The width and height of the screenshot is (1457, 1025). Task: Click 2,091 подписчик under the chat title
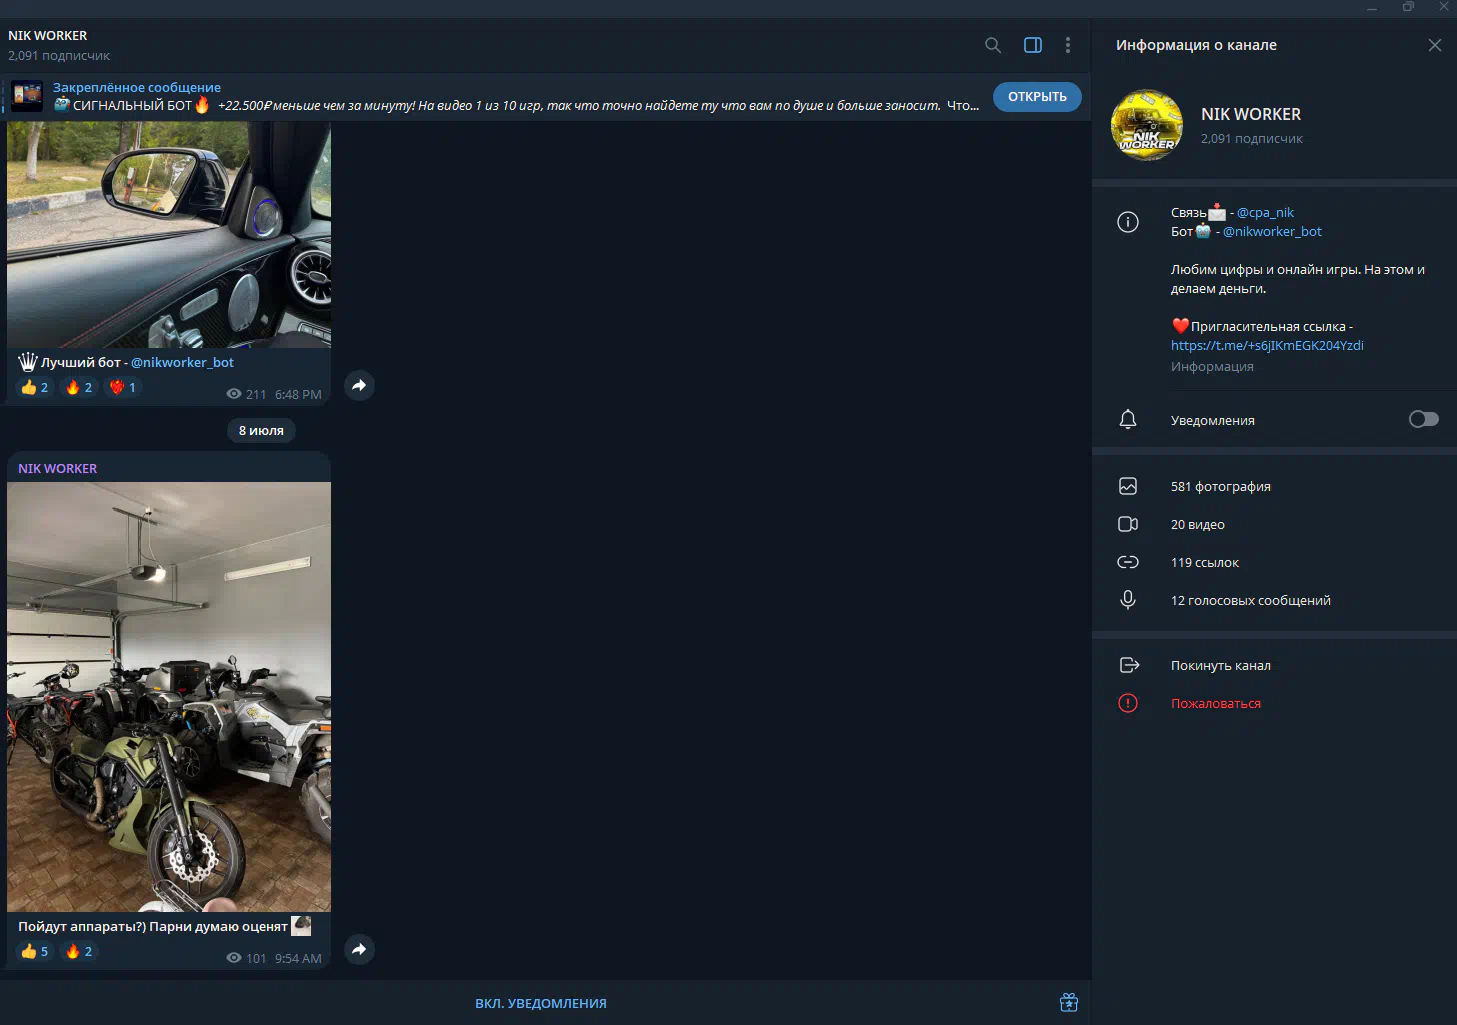pyautogui.click(x=59, y=56)
